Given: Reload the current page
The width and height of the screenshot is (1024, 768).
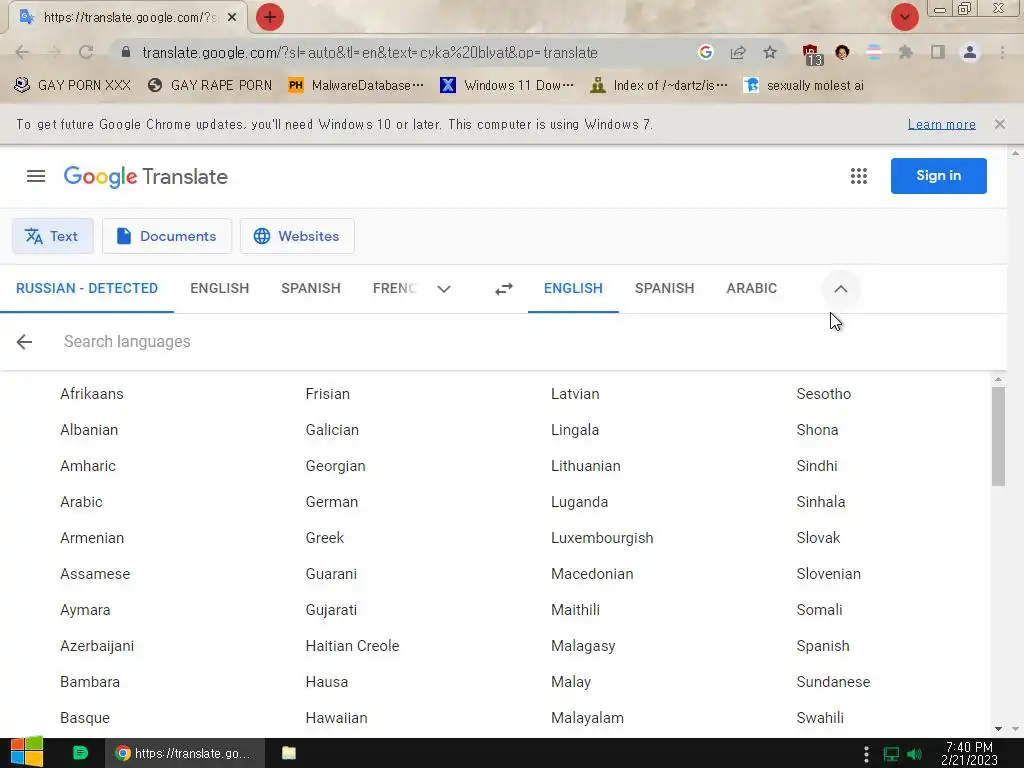Looking at the screenshot, I should point(86,52).
